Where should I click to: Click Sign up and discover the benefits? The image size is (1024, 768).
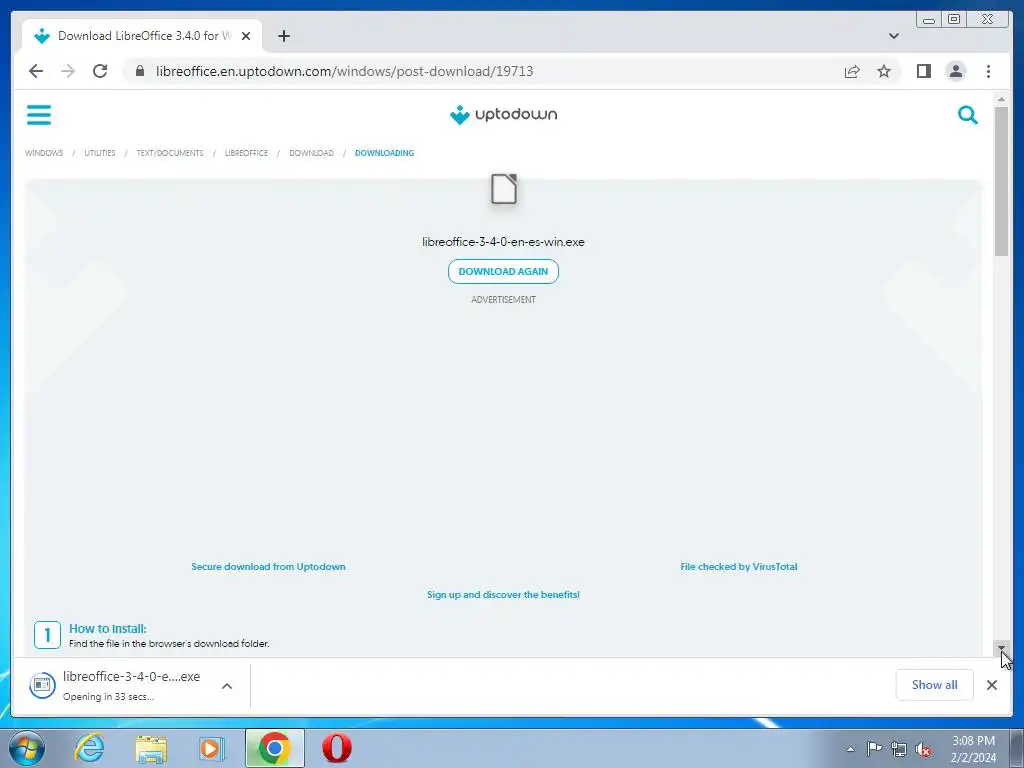point(503,595)
